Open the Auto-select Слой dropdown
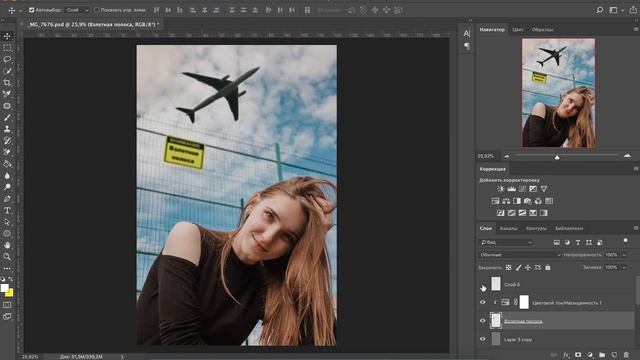This screenshot has height=360, width=640. coord(77,10)
